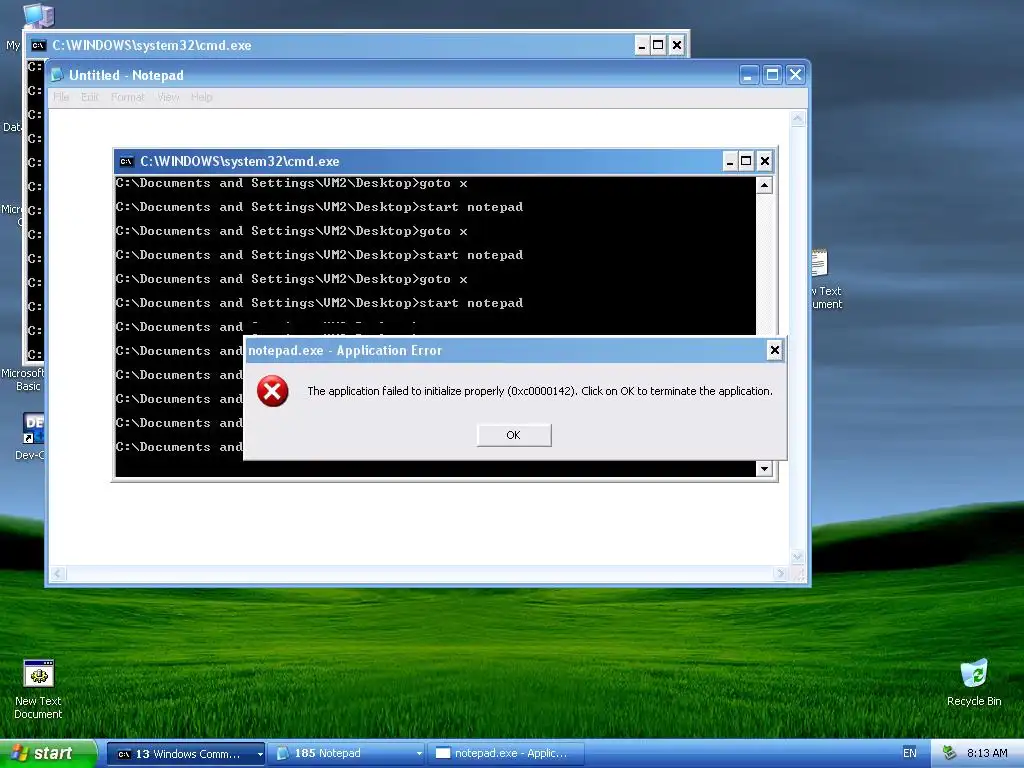Image resolution: width=1024 pixels, height=768 pixels.
Task: Click Notepad vertical scrollbar up arrow
Action: (x=797, y=119)
